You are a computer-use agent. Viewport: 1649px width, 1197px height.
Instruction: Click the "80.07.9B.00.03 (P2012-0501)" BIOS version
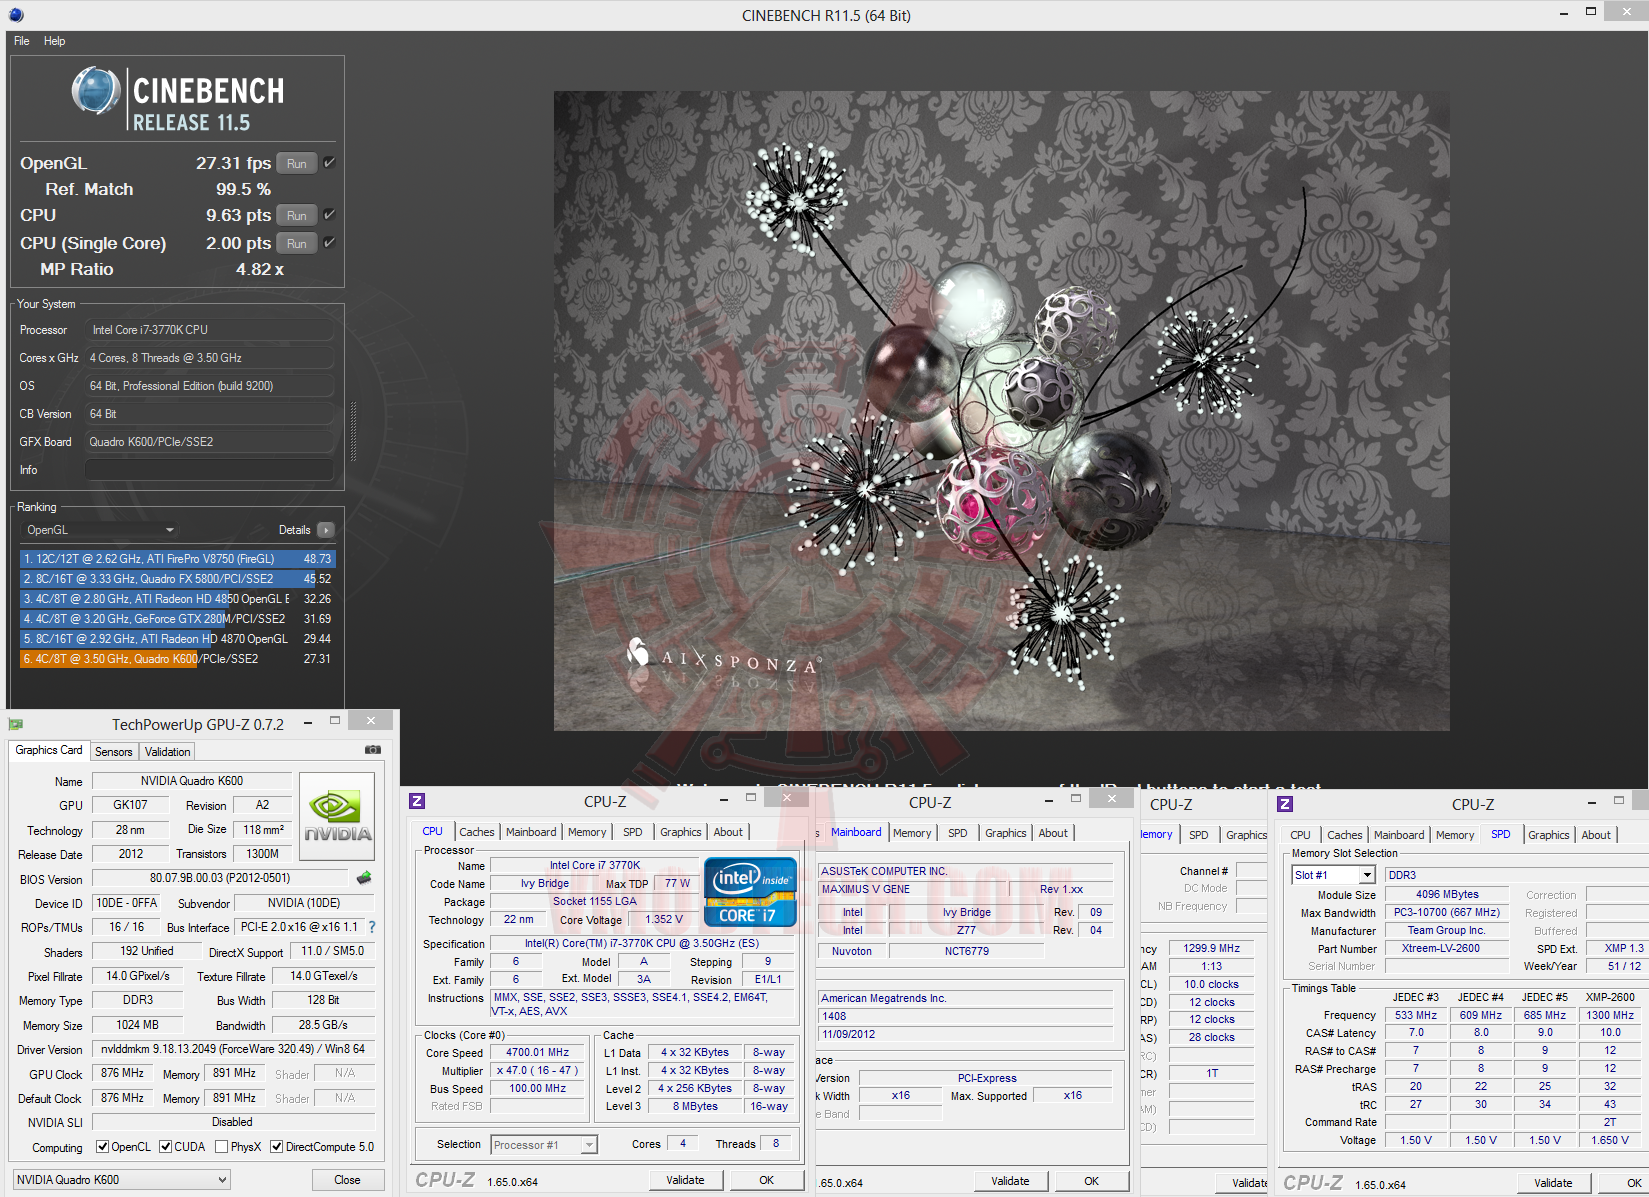tap(220, 878)
